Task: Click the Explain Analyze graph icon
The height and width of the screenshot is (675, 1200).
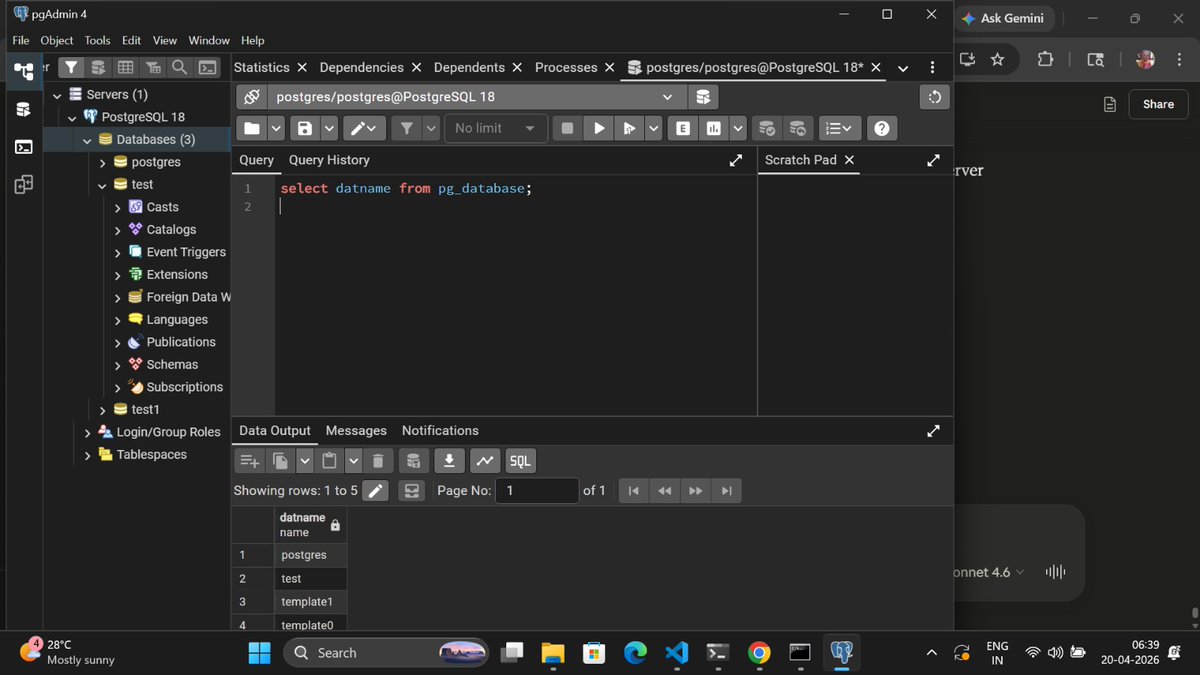Action: tap(712, 128)
